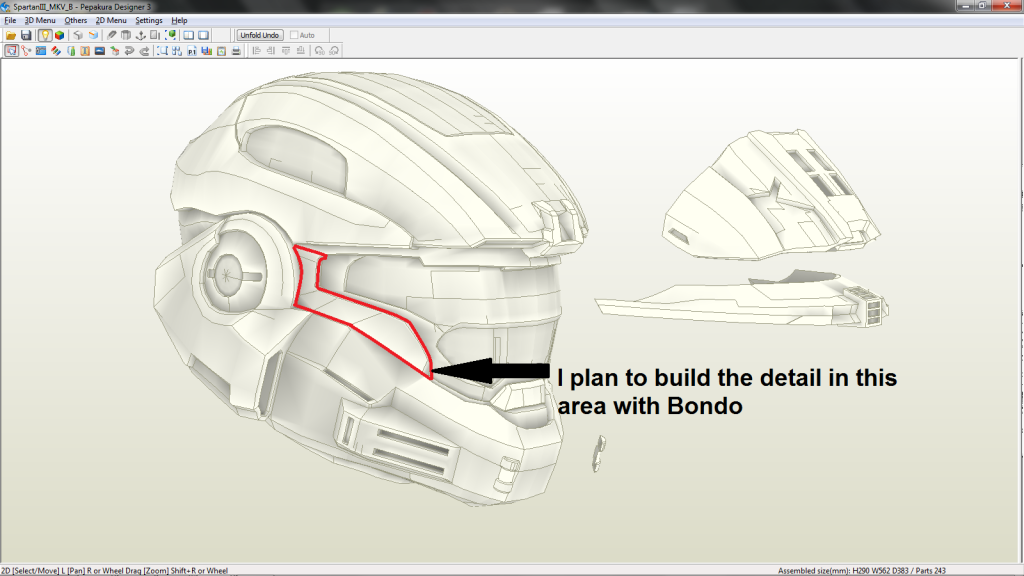Screen dimensions: 1024x576
Task: Click the redo arrow icon
Action: click(144, 51)
